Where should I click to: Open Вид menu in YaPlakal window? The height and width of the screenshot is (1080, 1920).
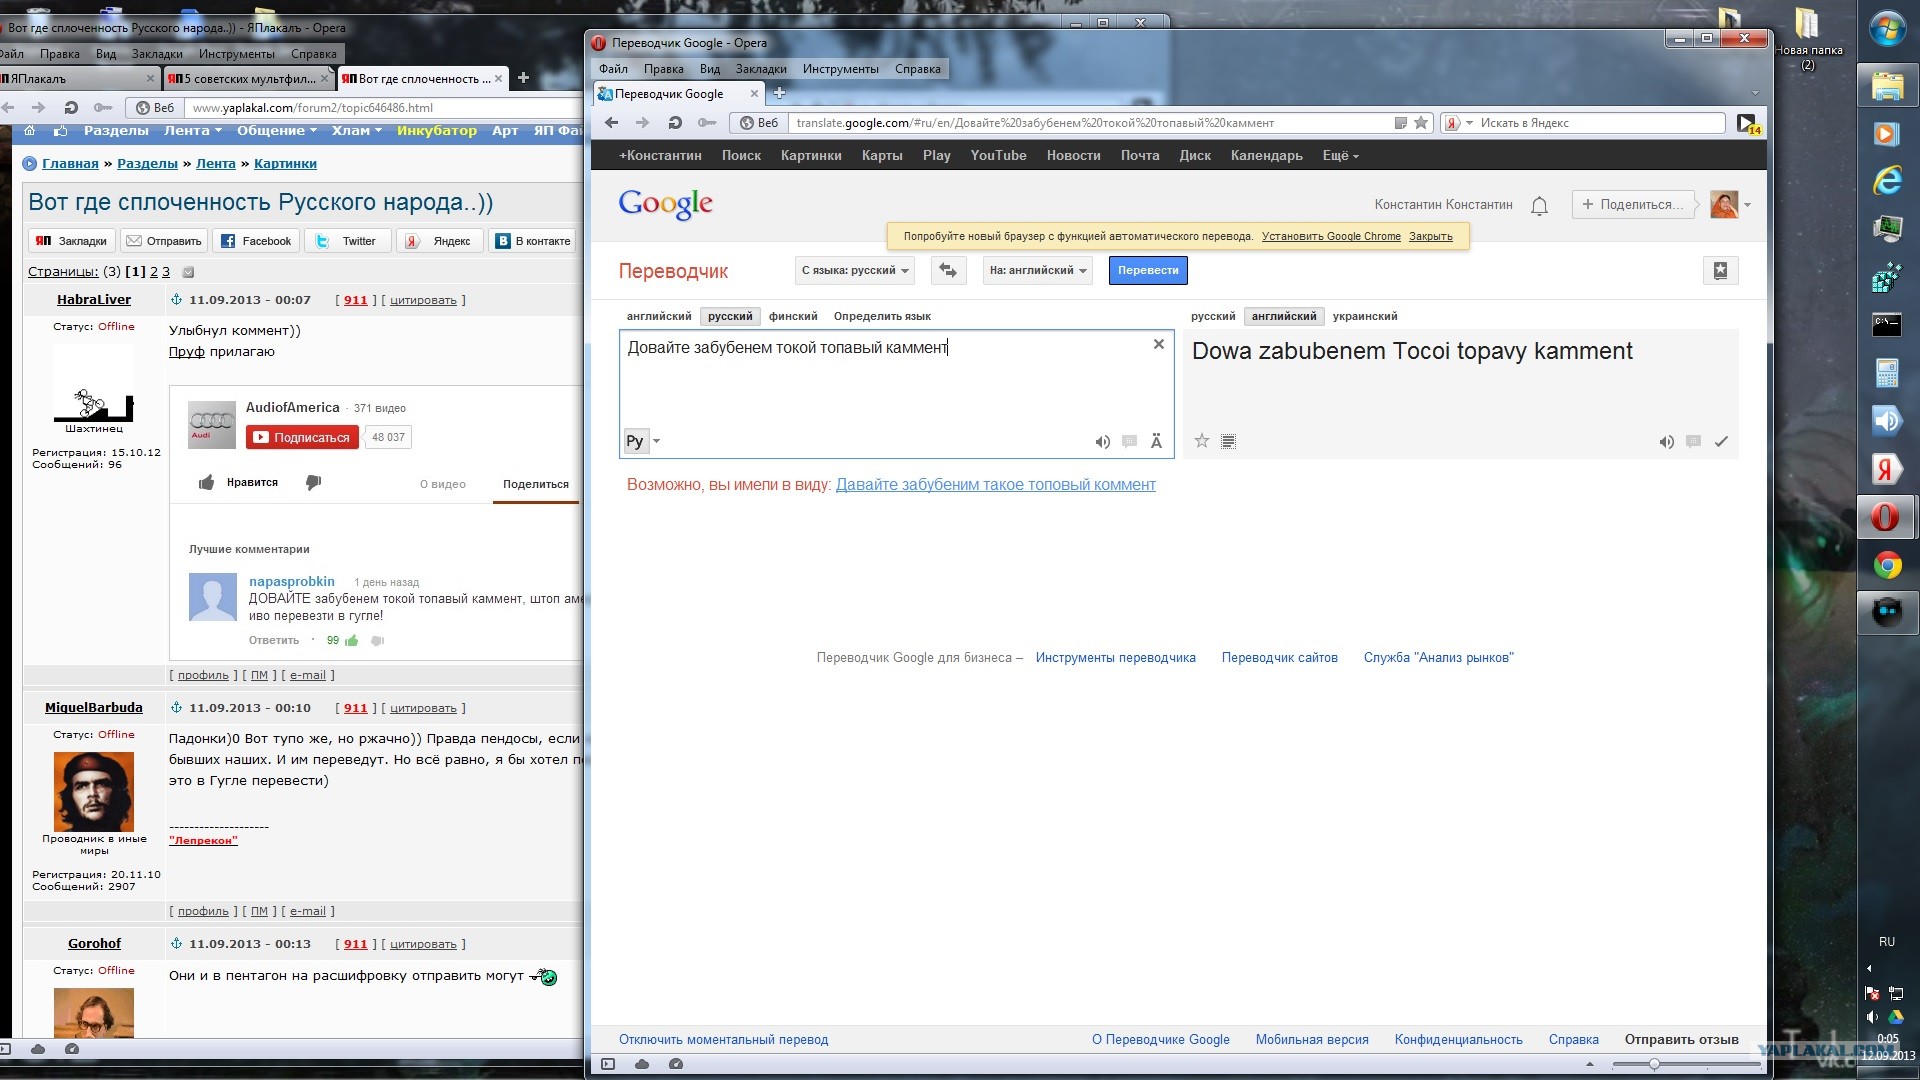pos(106,54)
